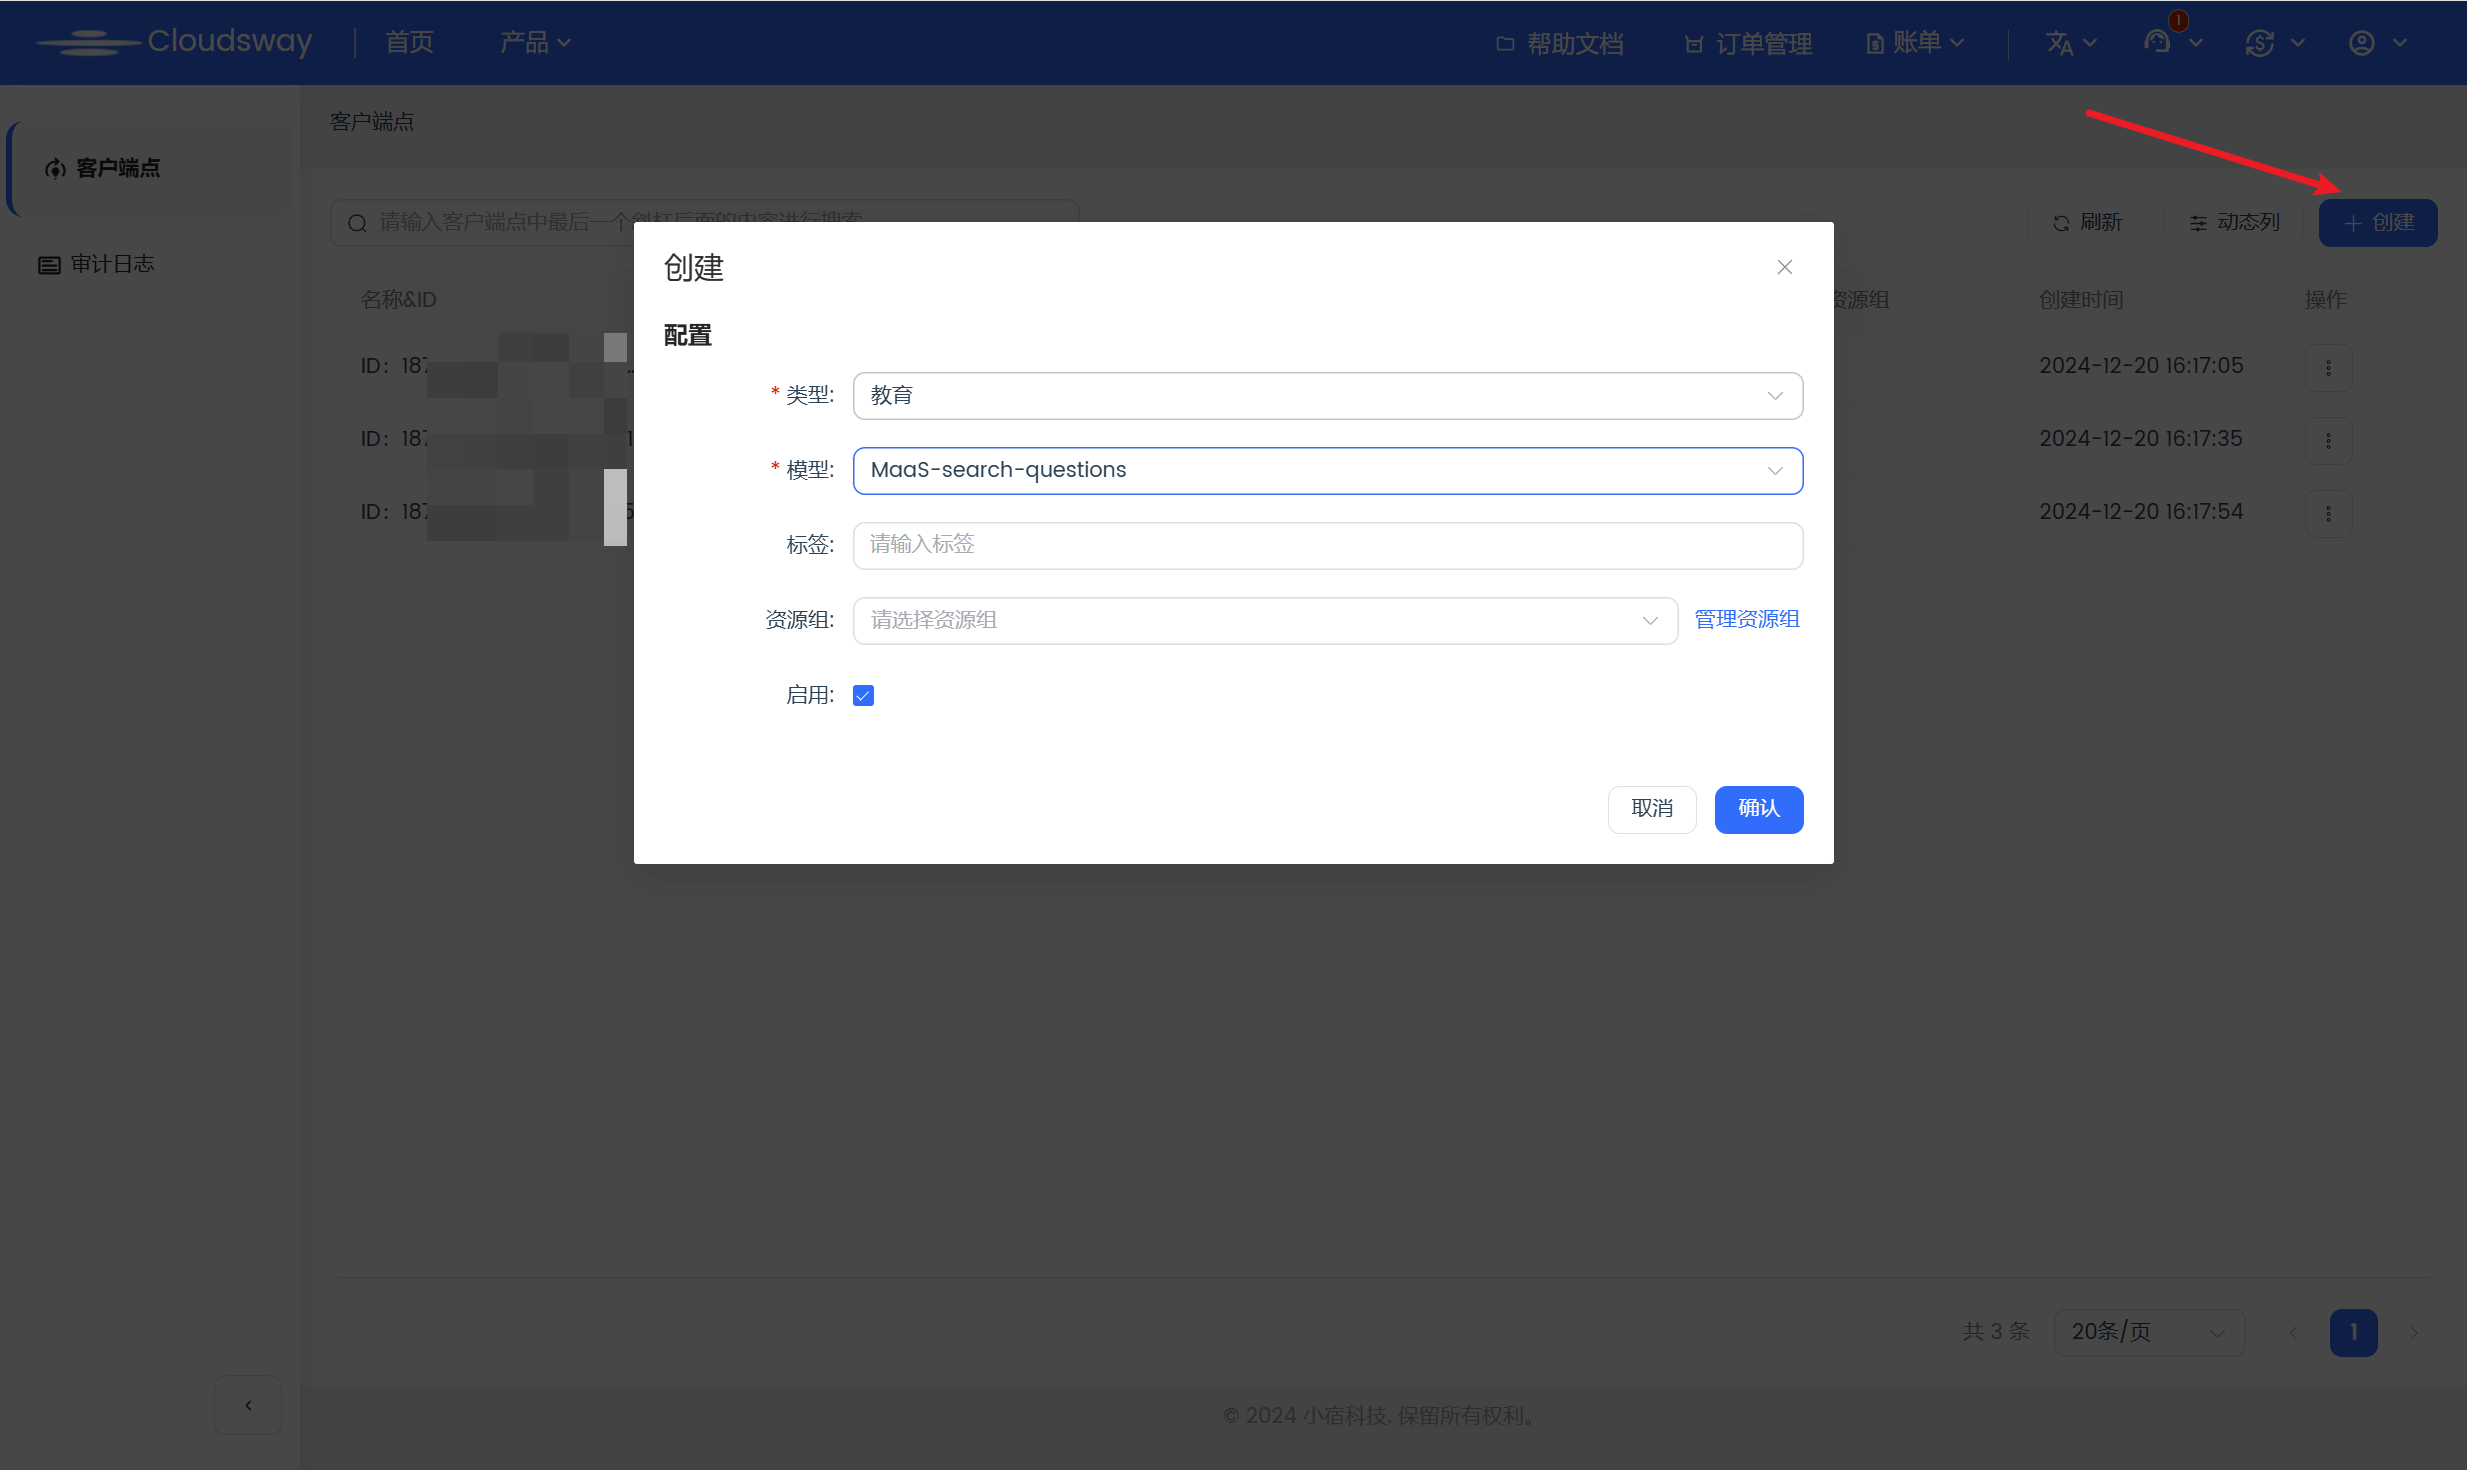Click the 首页 menu item
Screen dimensions: 2467x1470
(x=408, y=42)
